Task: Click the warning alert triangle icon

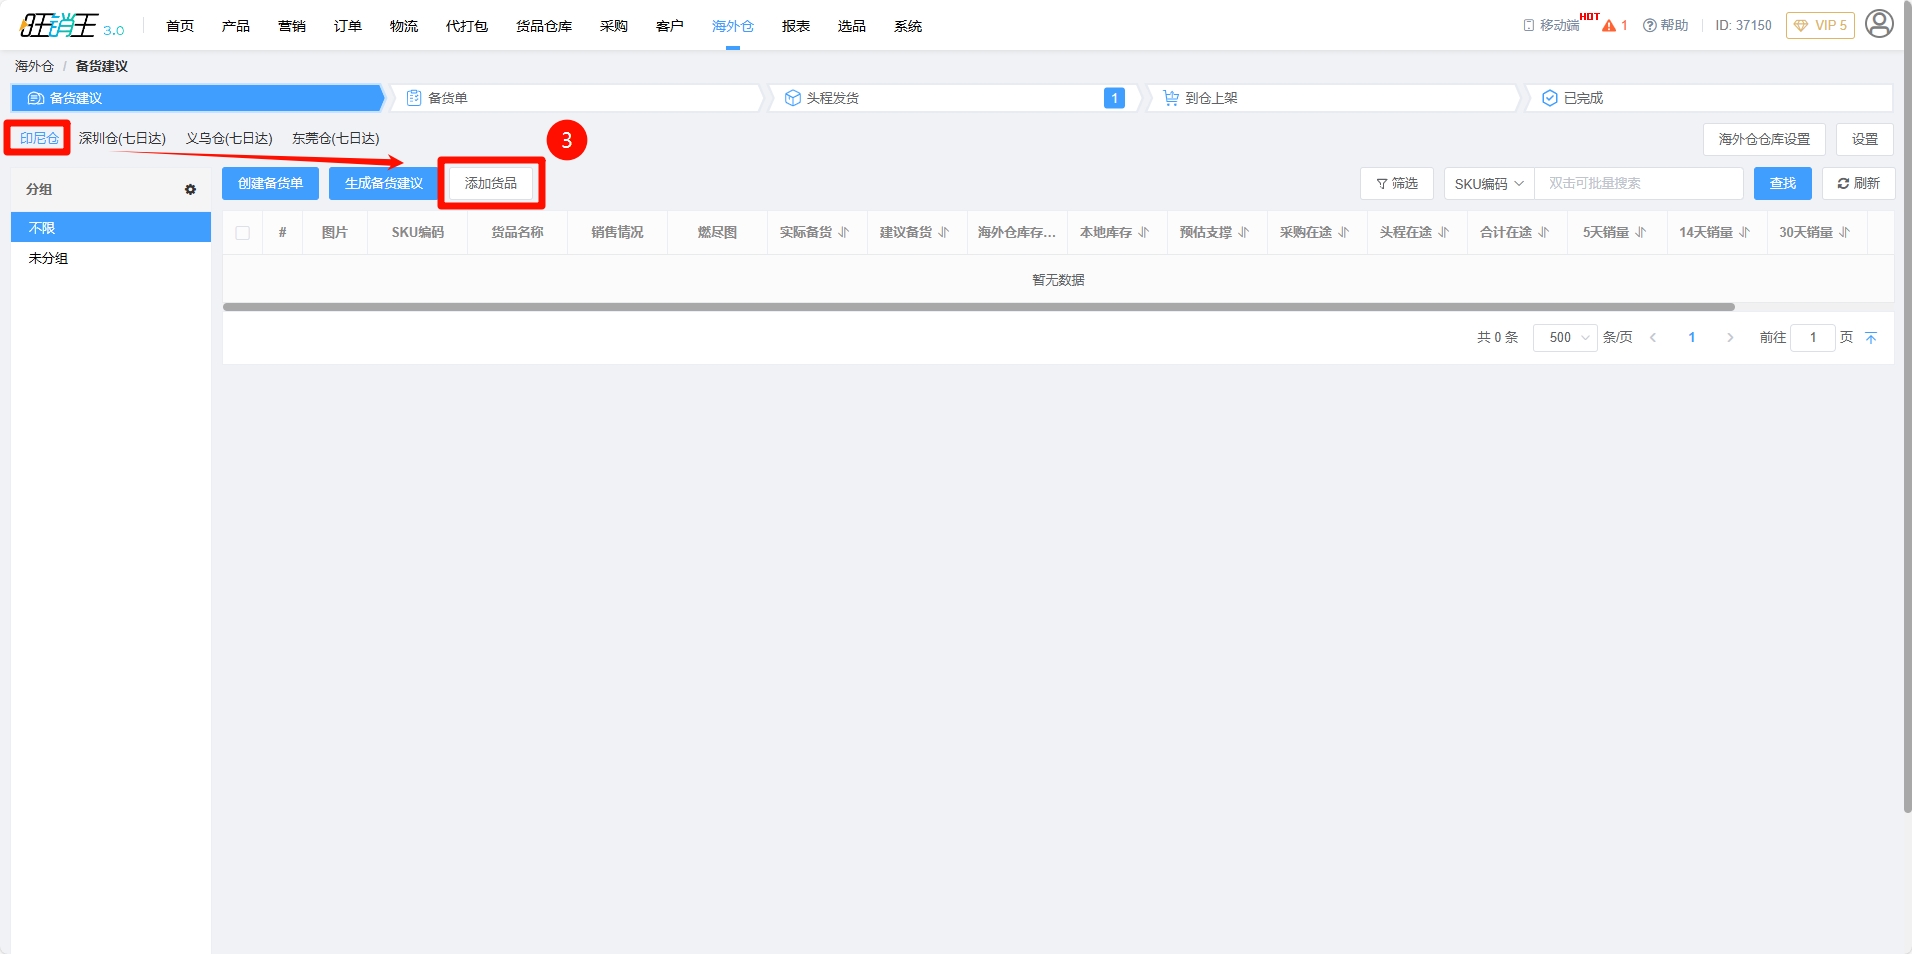Action: (x=1609, y=26)
